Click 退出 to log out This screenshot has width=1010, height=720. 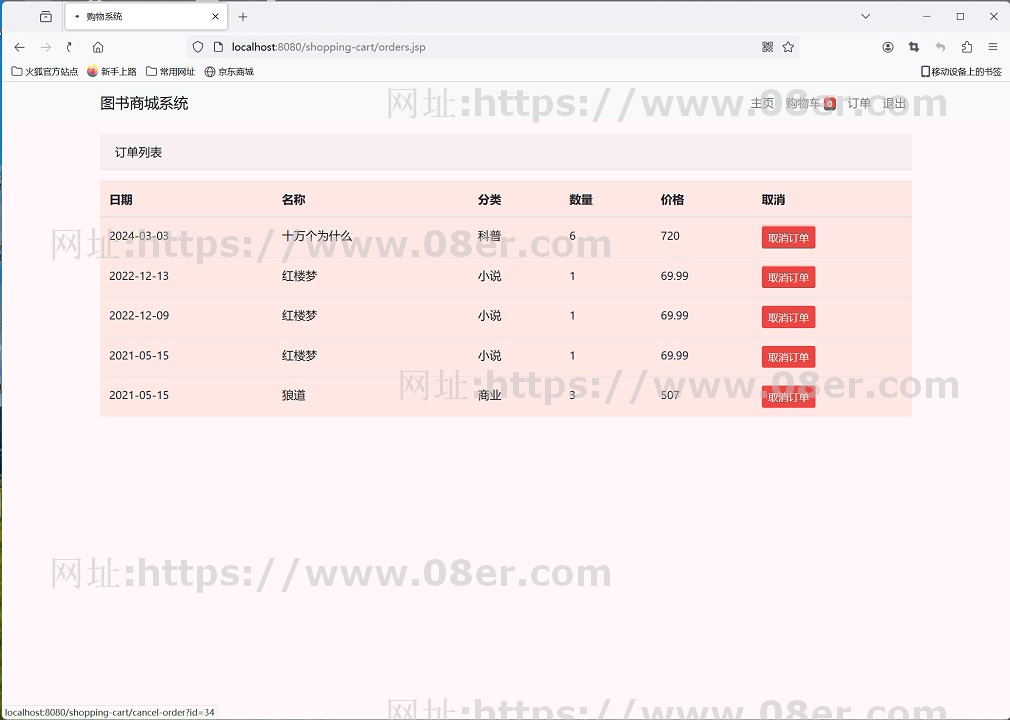(x=894, y=103)
